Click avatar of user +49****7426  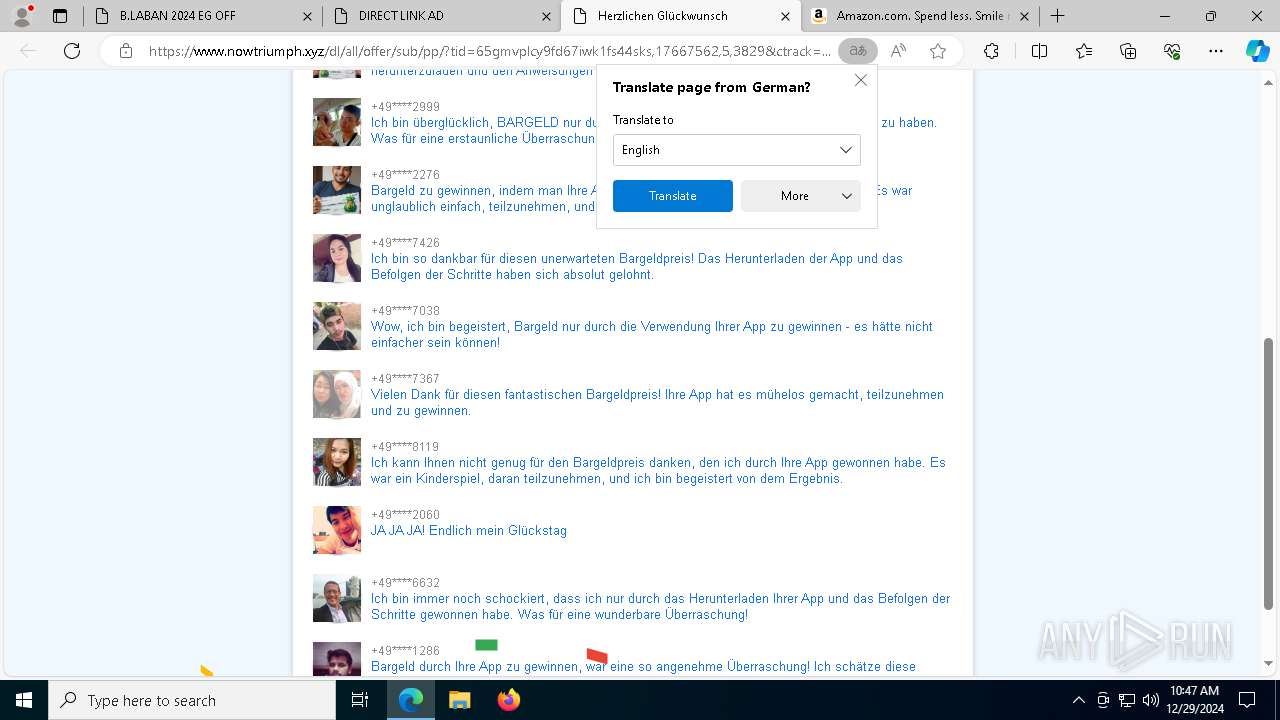[x=337, y=258]
